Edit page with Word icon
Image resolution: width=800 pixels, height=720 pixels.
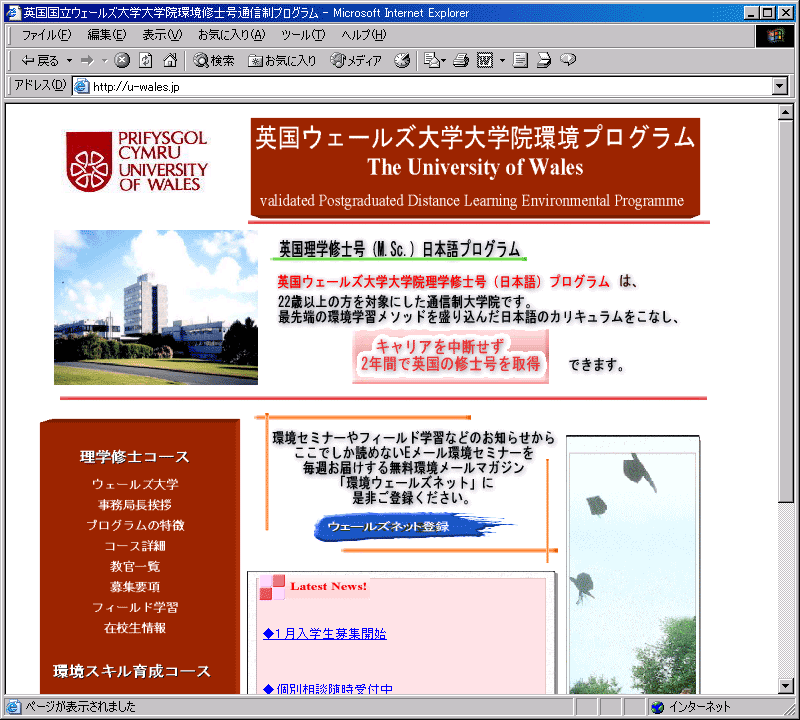485,61
